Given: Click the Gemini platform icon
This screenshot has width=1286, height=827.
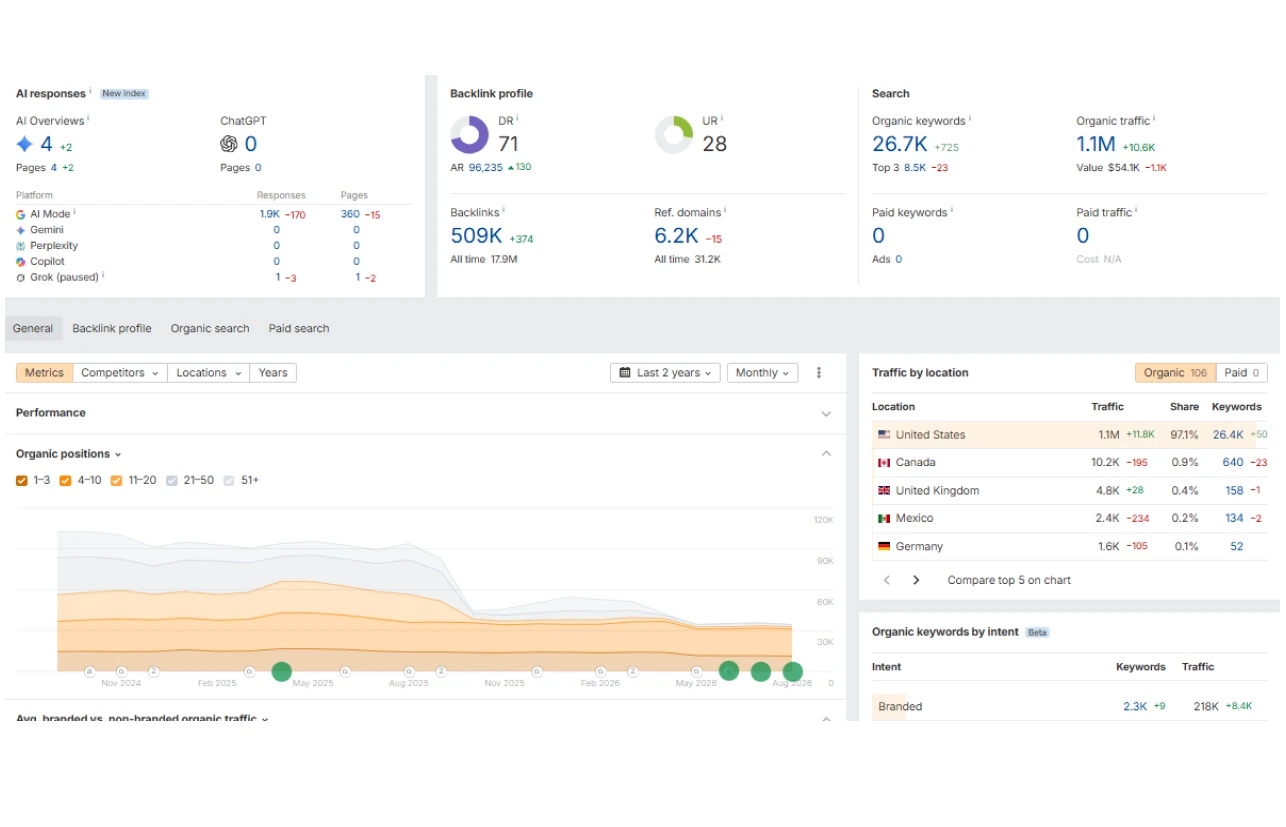Looking at the screenshot, I should [x=21, y=230].
